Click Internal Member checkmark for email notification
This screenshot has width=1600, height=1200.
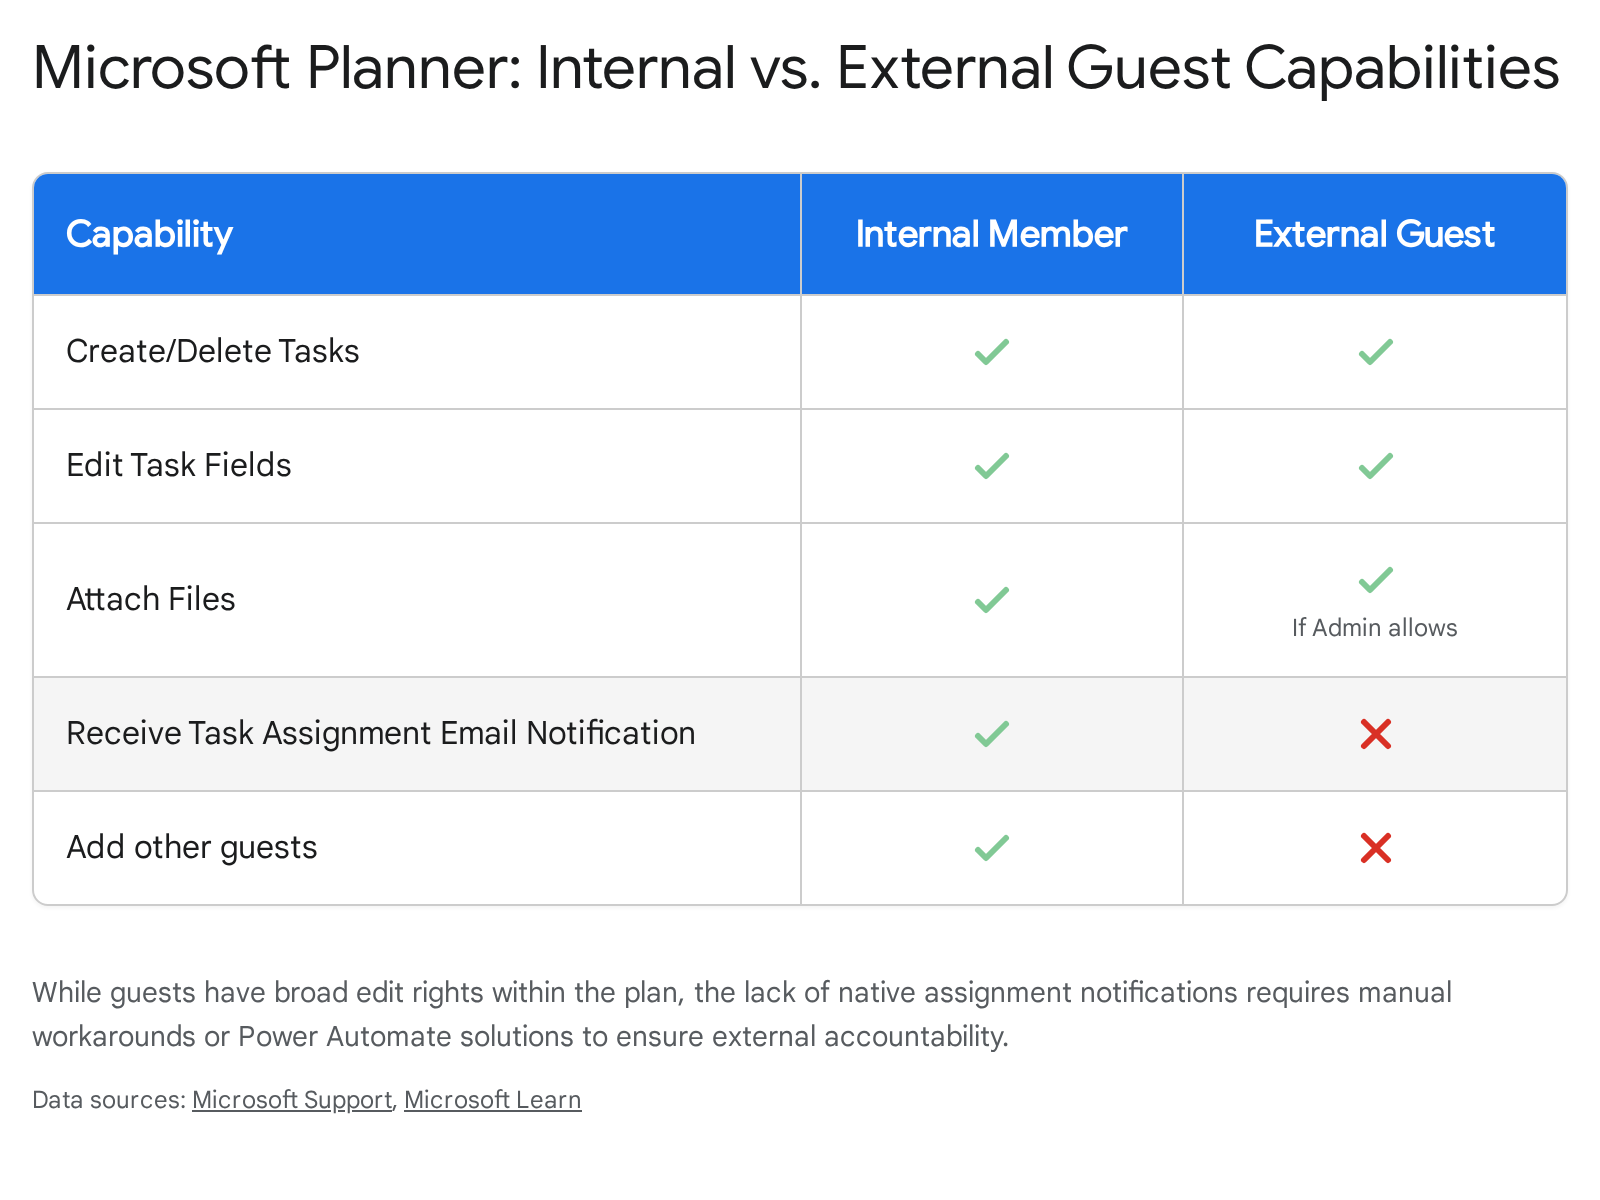point(991,734)
